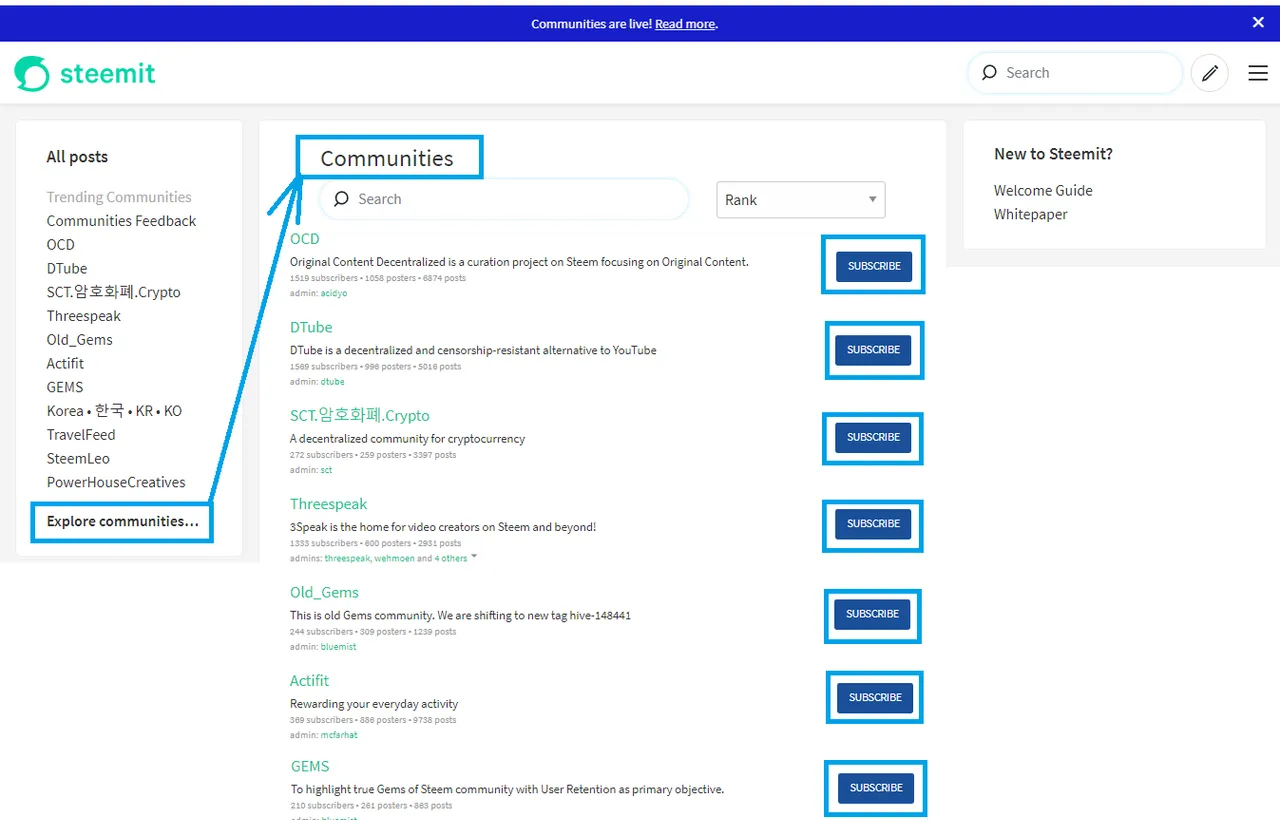Screen dimensions: 1280x832
Task: Visit admin sct's profile
Action: point(326,470)
